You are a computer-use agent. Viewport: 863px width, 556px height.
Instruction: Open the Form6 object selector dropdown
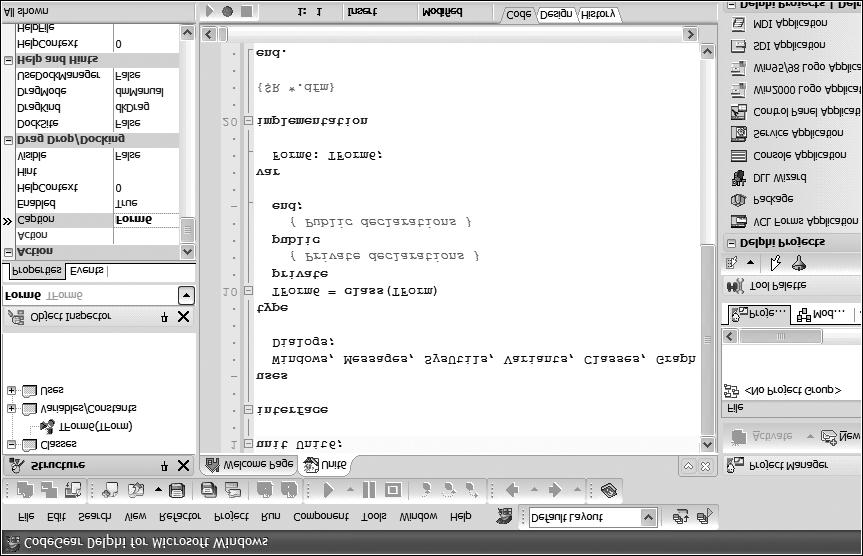click(x=187, y=296)
